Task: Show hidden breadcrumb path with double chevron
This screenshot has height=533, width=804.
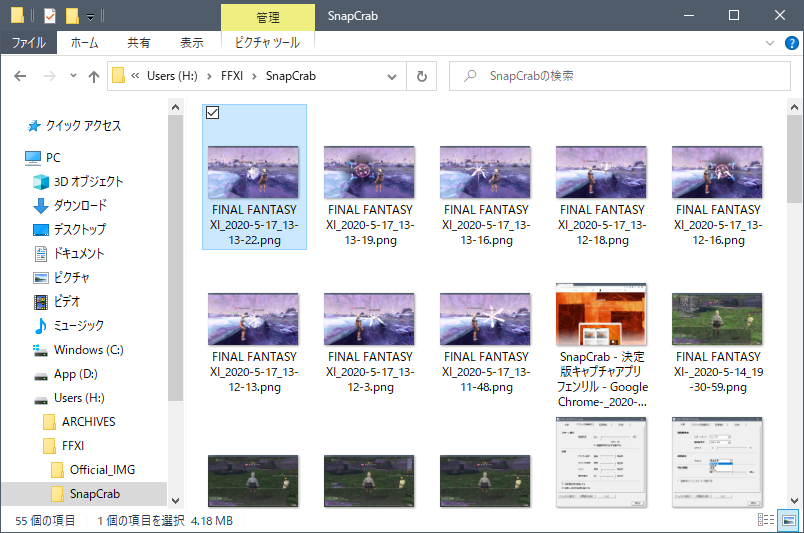Action: pos(135,76)
